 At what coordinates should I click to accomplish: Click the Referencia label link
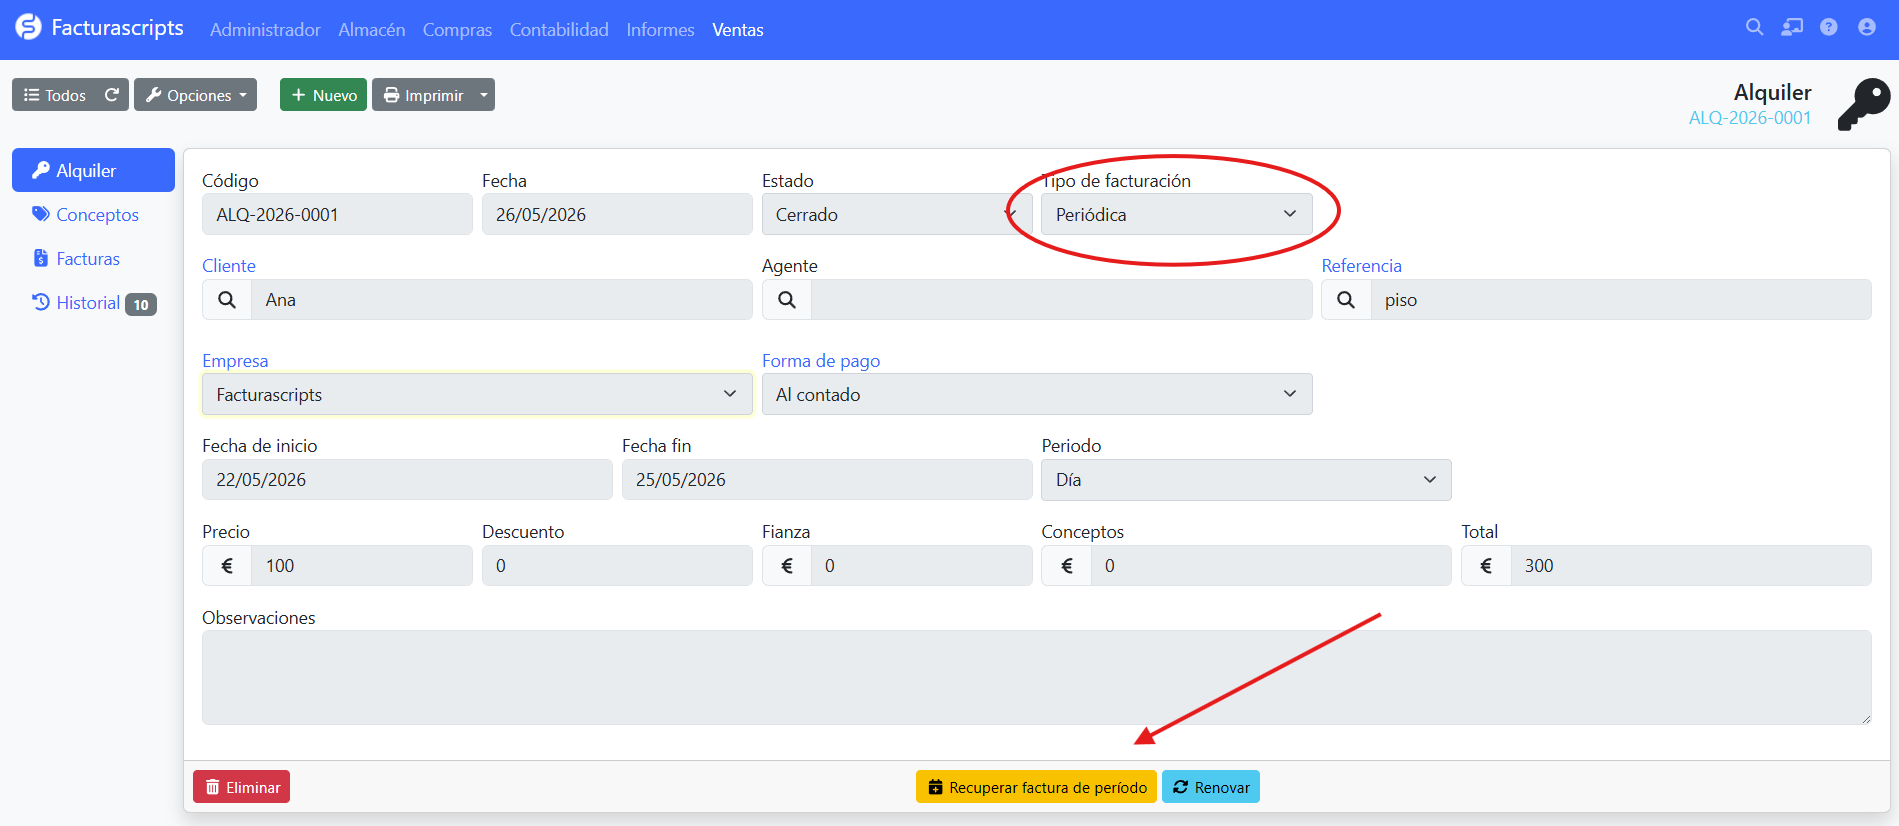coord(1361,266)
